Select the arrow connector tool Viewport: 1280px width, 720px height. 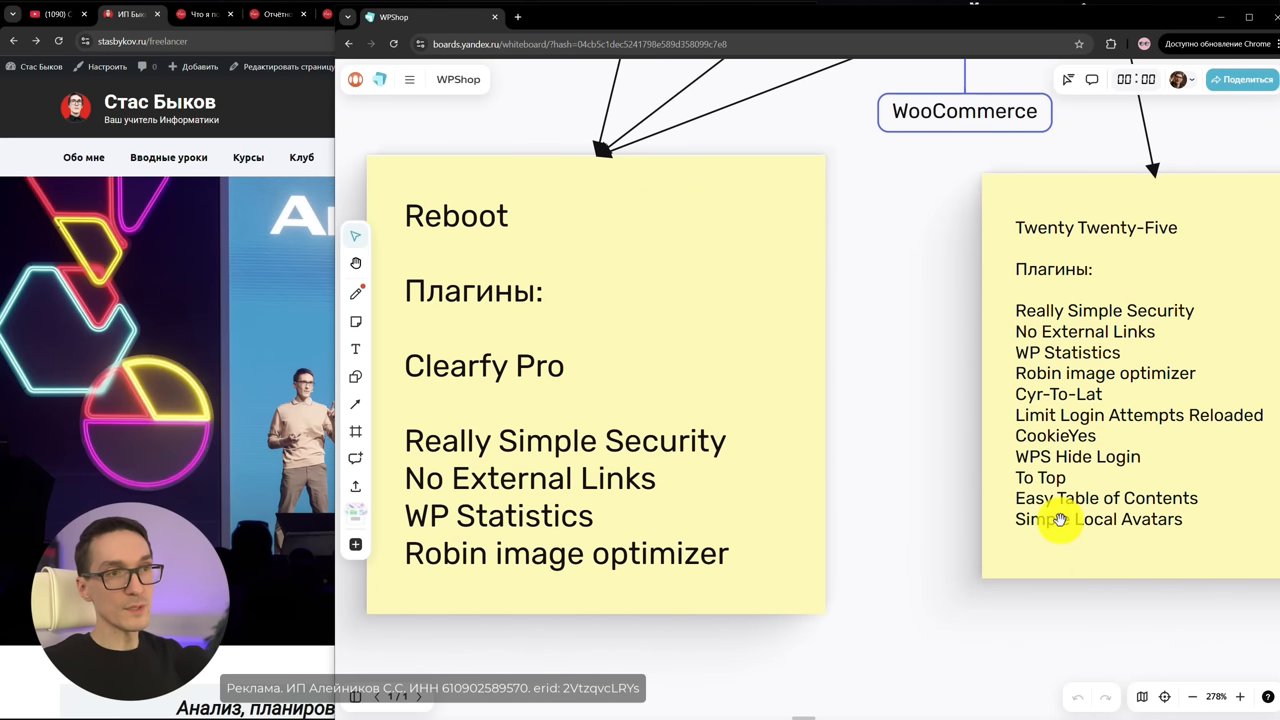point(355,404)
